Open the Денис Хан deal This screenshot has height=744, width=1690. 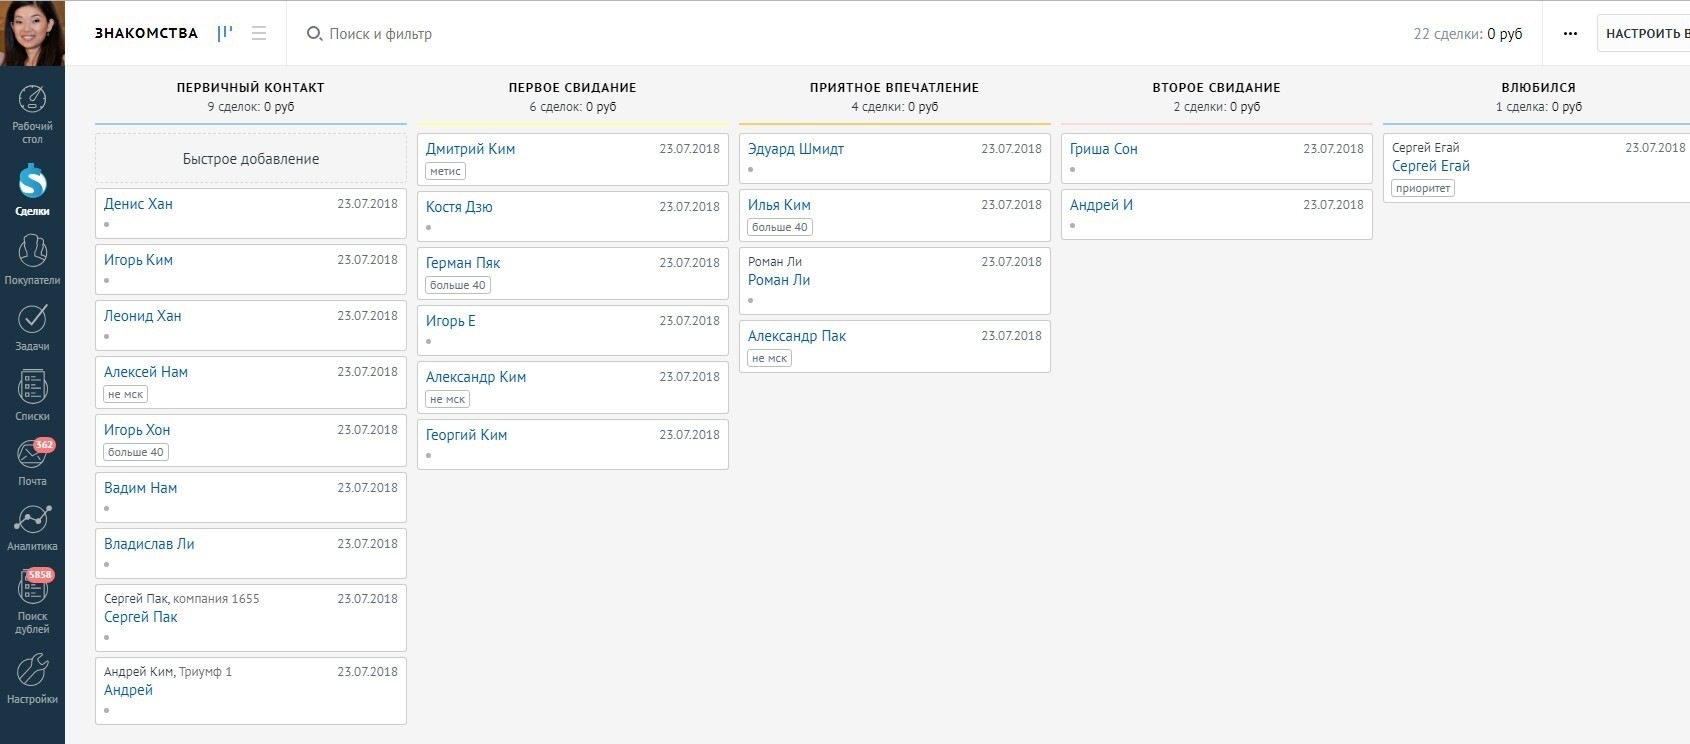point(138,204)
